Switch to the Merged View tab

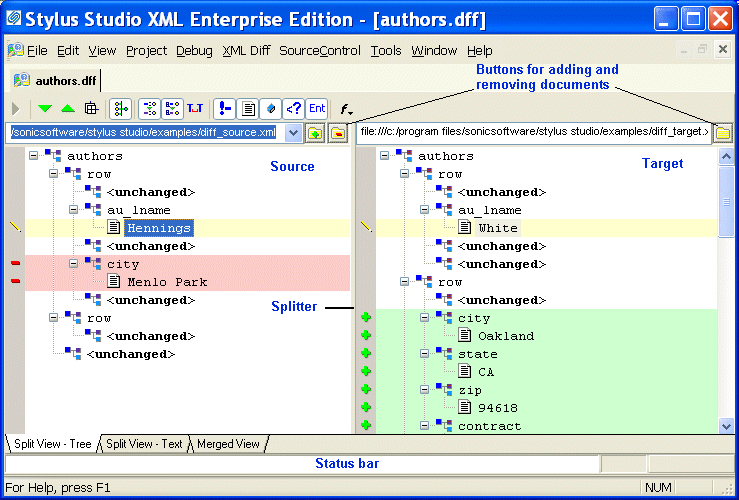228,444
